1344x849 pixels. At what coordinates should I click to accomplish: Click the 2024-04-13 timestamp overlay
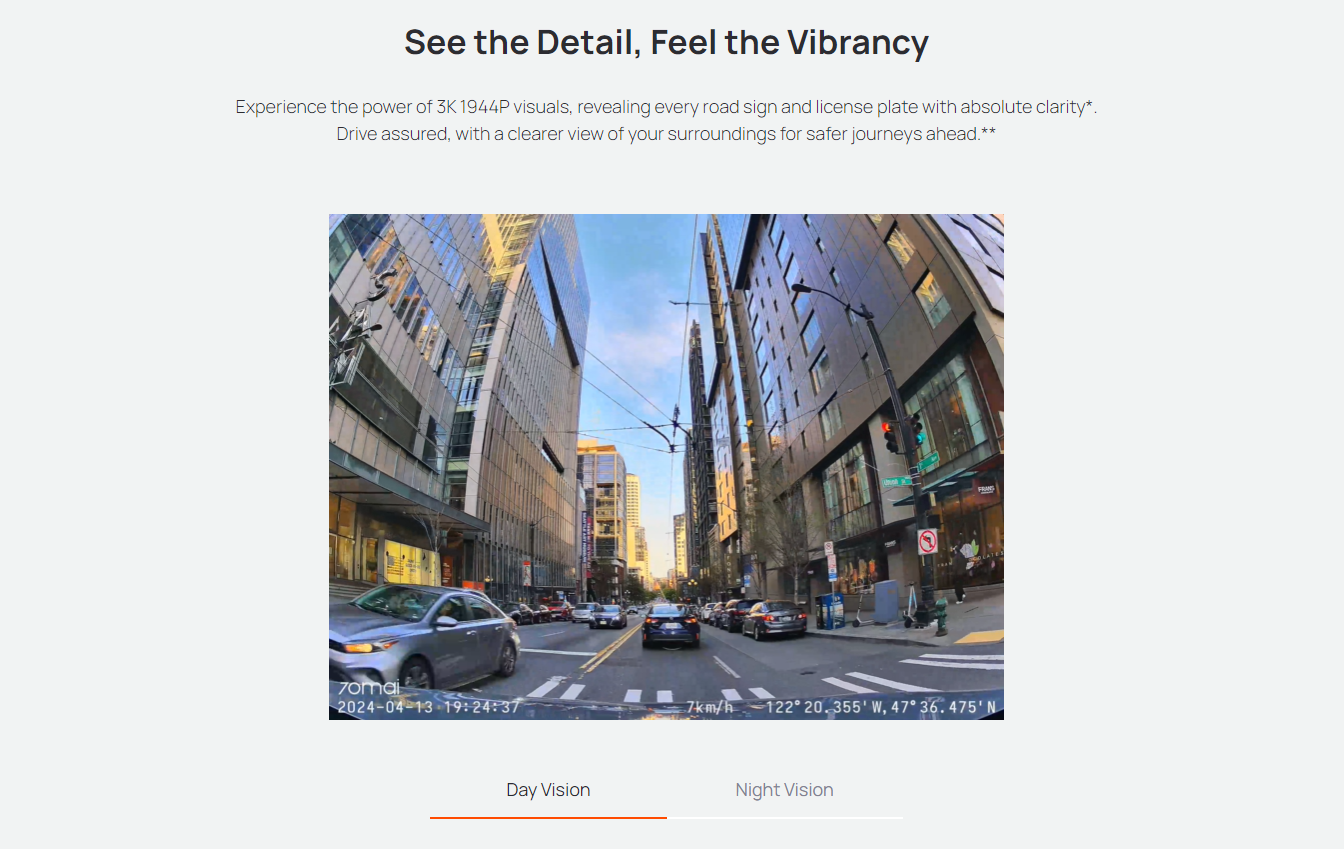click(x=428, y=707)
